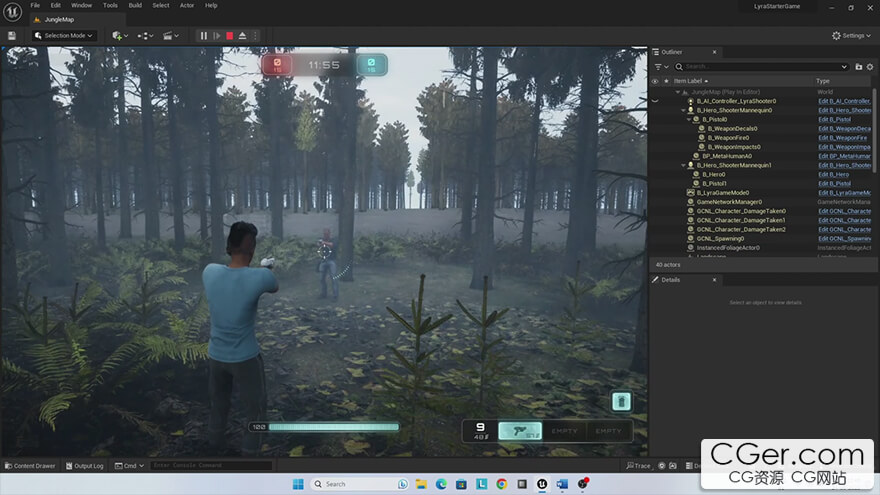This screenshot has width=880, height=495.
Task: Open the quick add content dropdown
Action: click(x=120, y=35)
